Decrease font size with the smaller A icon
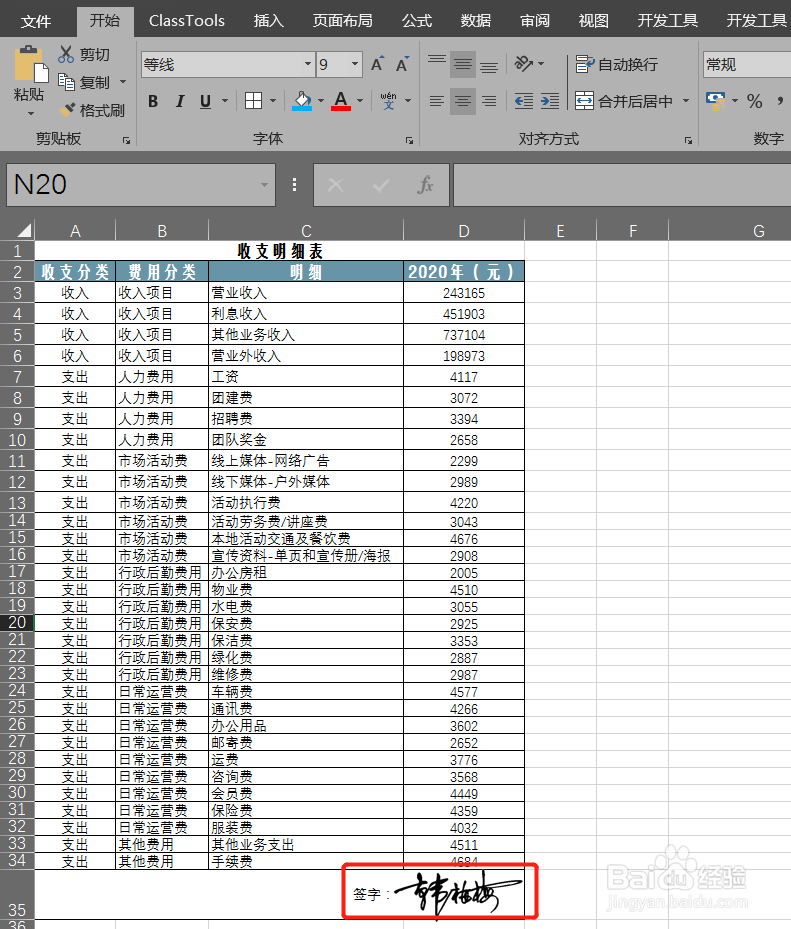 [403, 64]
